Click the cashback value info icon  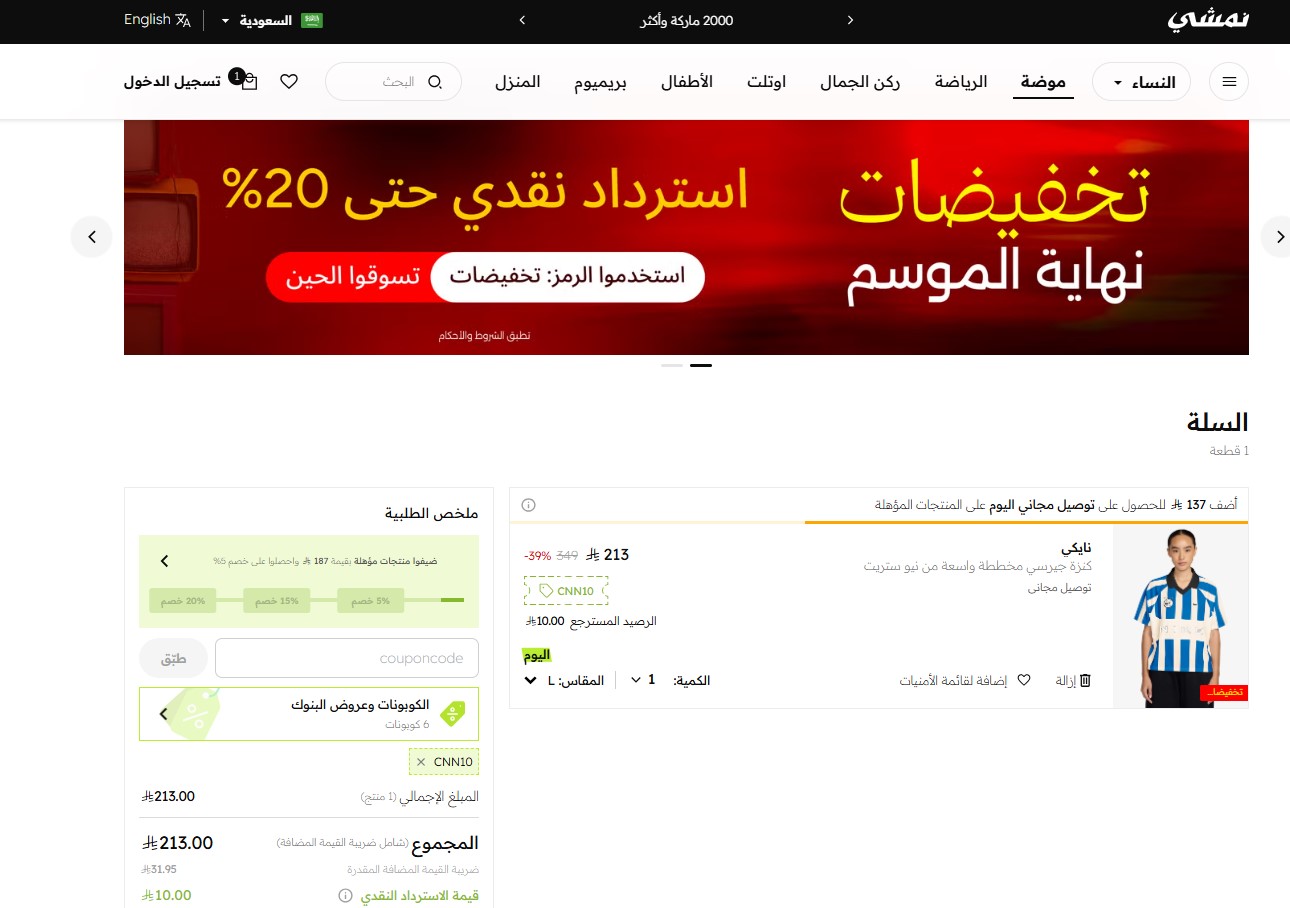pyautogui.click(x=345, y=896)
